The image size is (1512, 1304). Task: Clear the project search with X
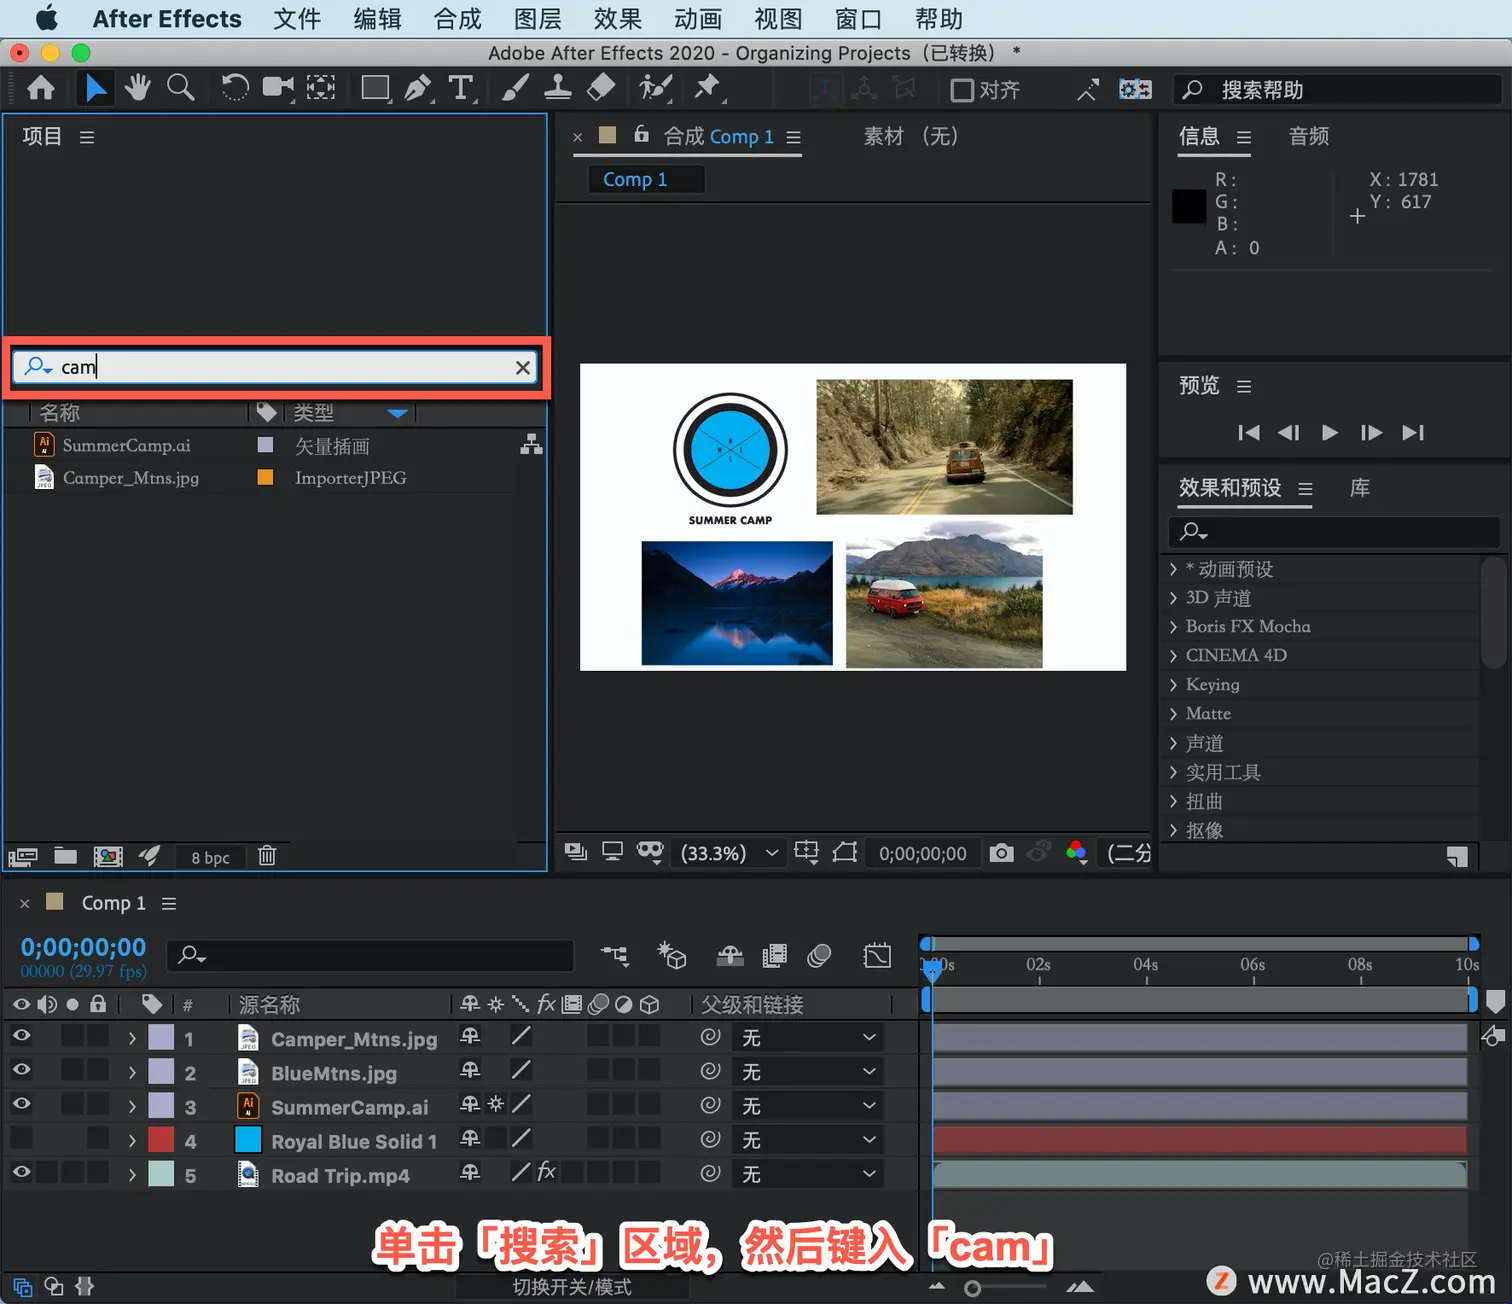(522, 367)
